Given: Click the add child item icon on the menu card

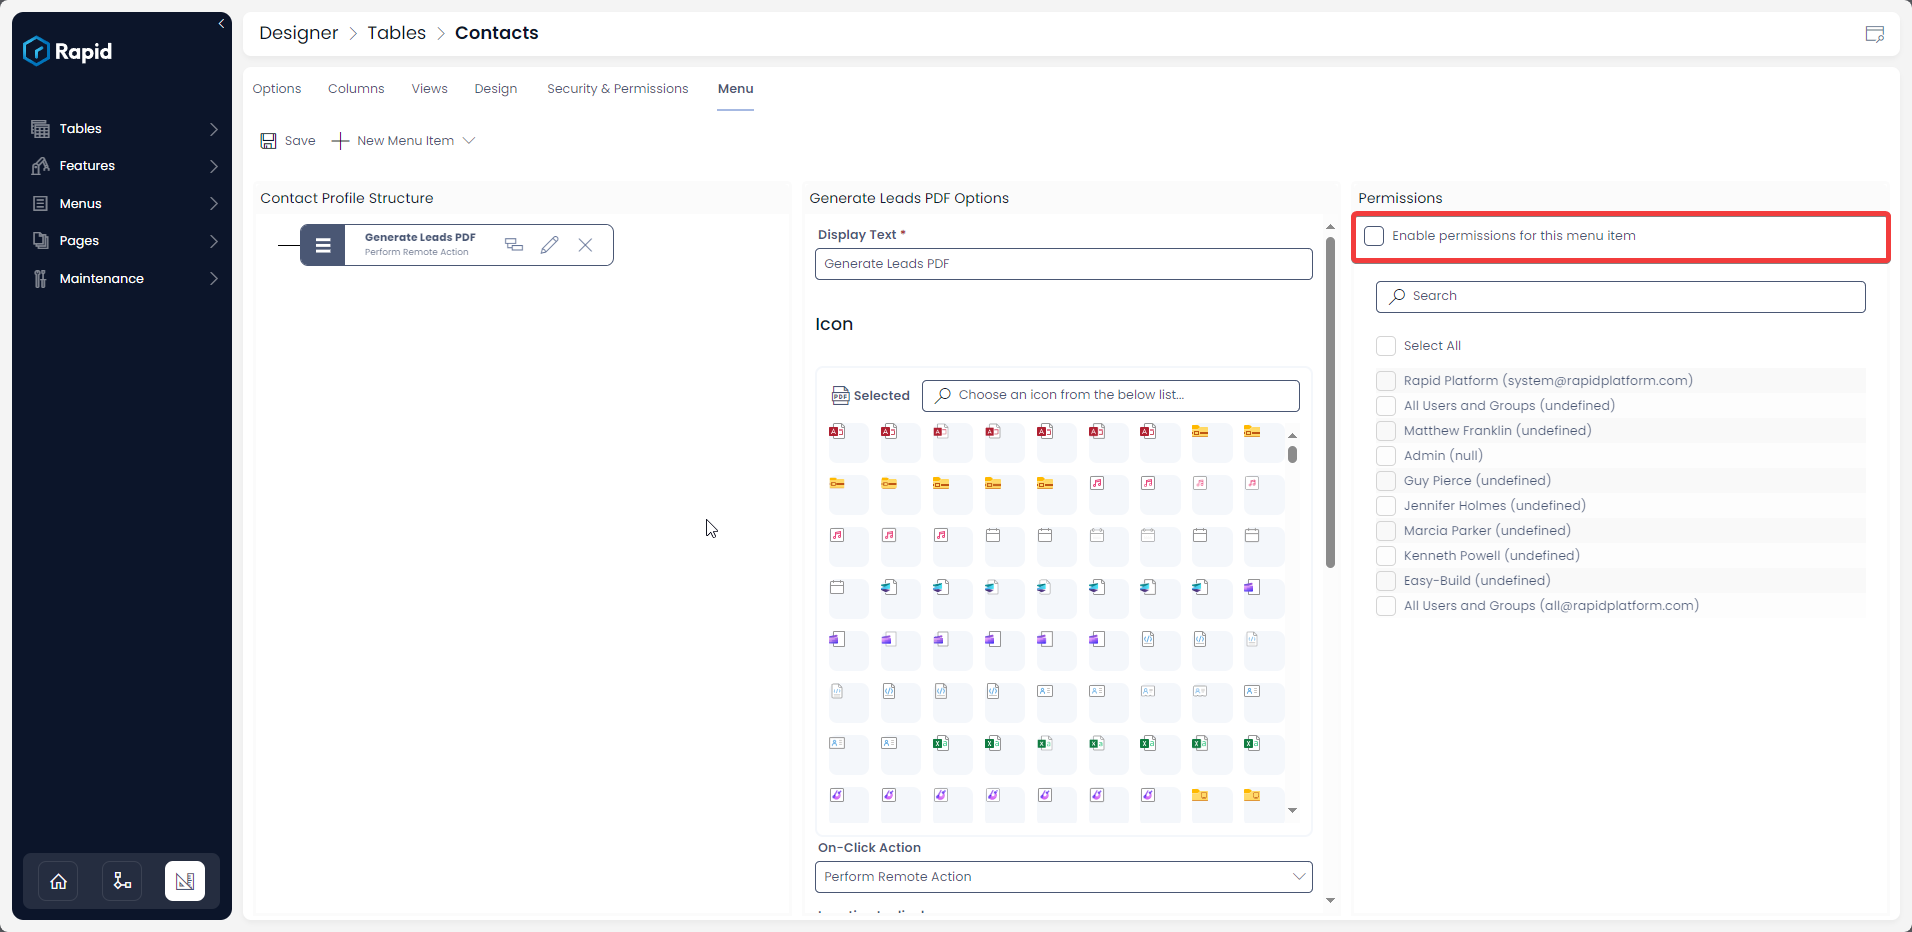Looking at the screenshot, I should pos(513,244).
